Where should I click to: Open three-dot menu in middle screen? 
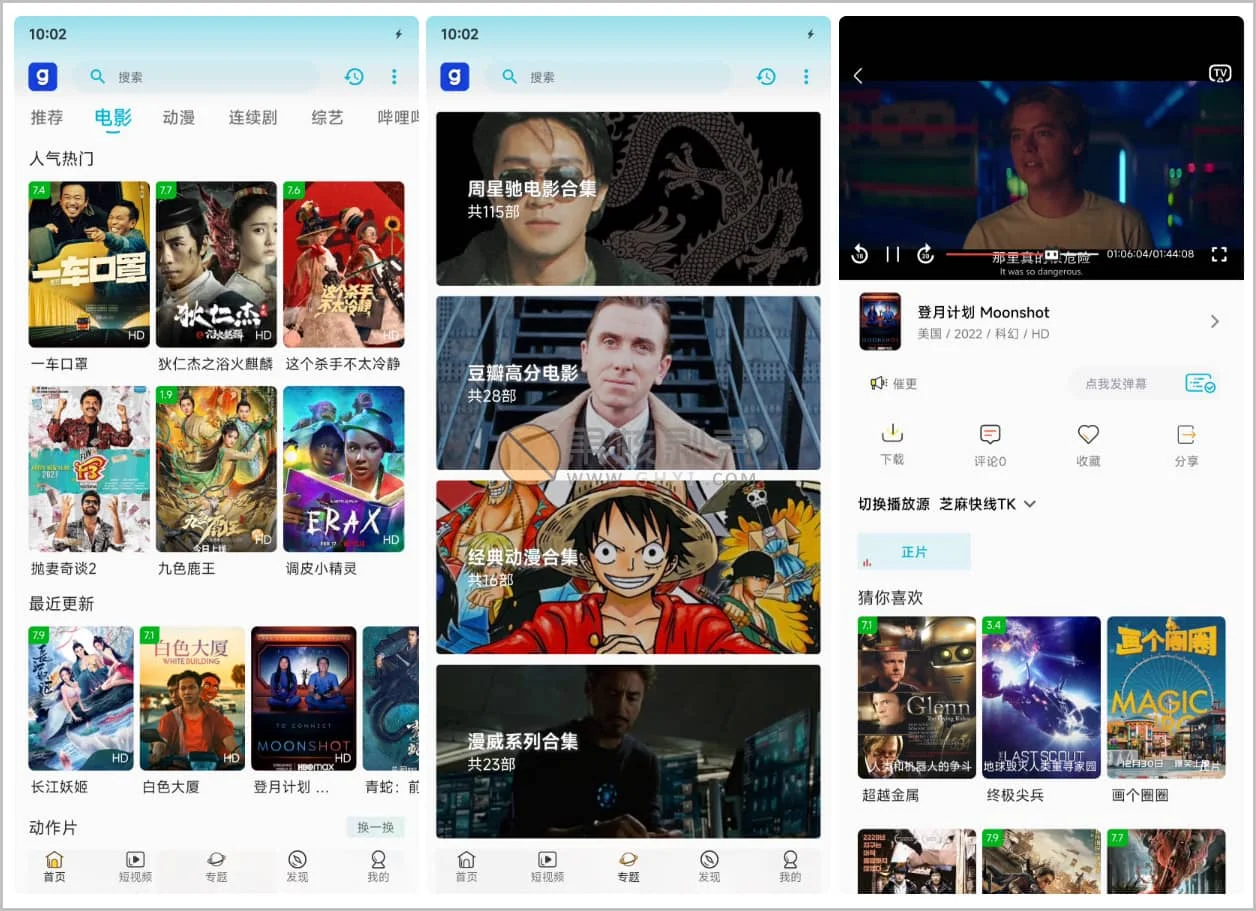[806, 77]
